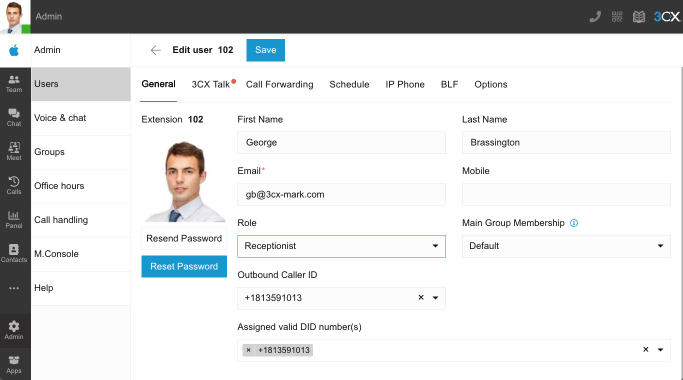The width and height of the screenshot is (683, 380).
Task: Show the QR code icon
Action: click(x=617, y=17)
